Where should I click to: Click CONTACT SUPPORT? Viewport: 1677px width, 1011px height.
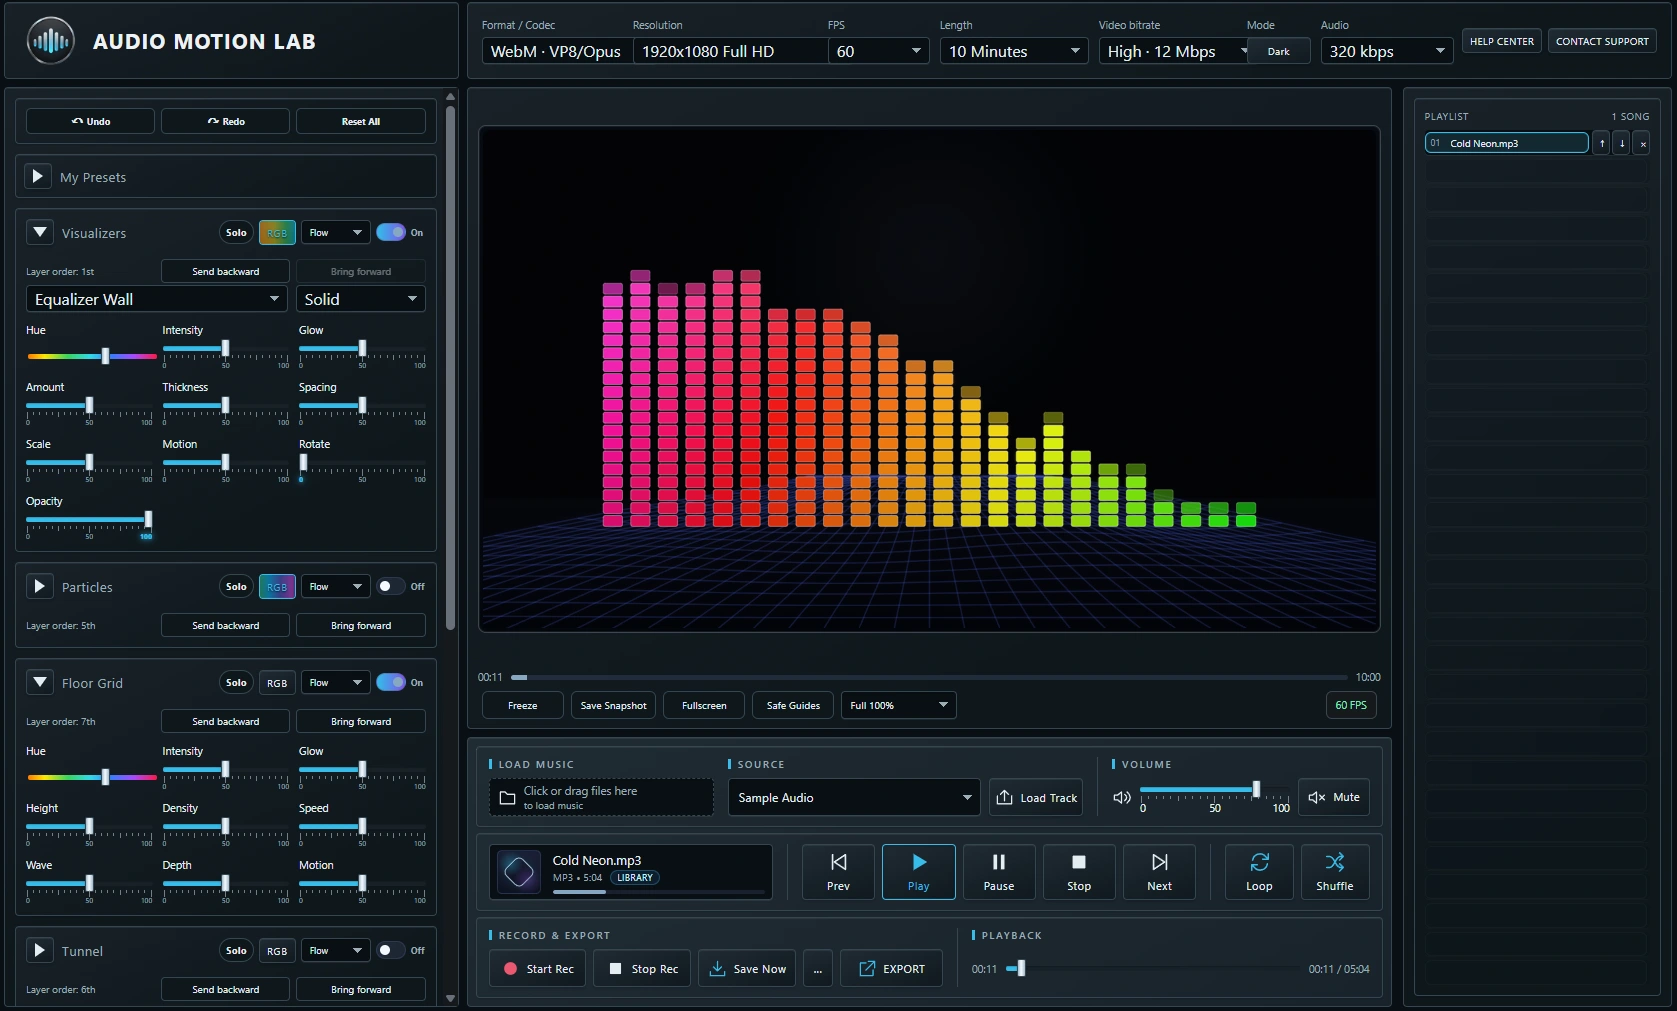pyautogui.click(x=1602, y=41)
